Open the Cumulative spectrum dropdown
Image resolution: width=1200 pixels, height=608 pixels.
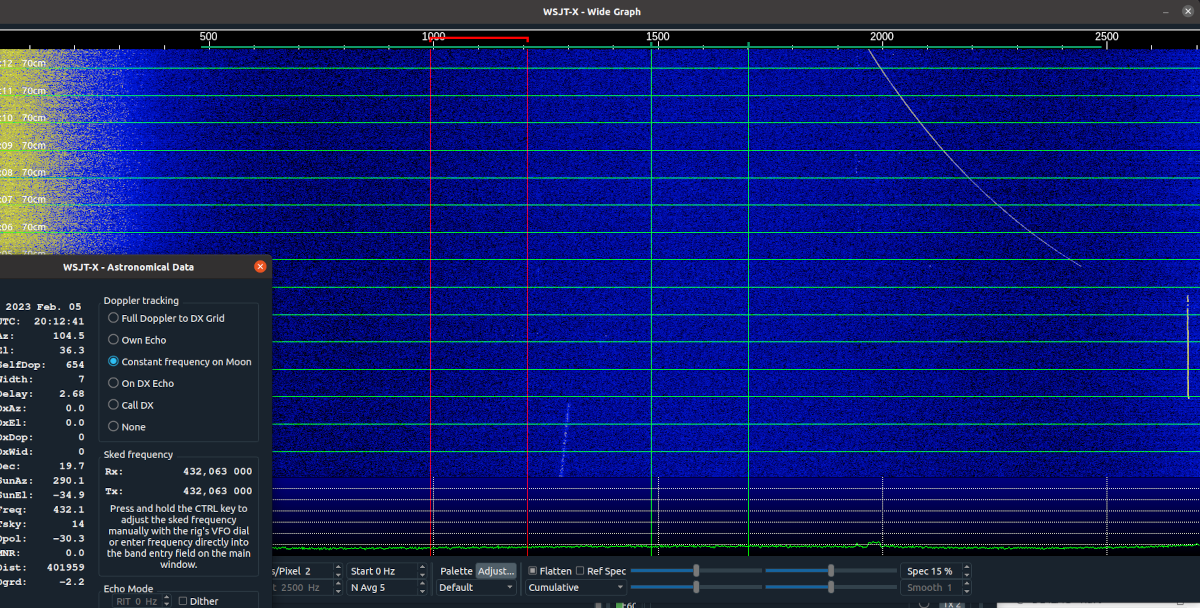pyautogui.click(x=576, y=588)
